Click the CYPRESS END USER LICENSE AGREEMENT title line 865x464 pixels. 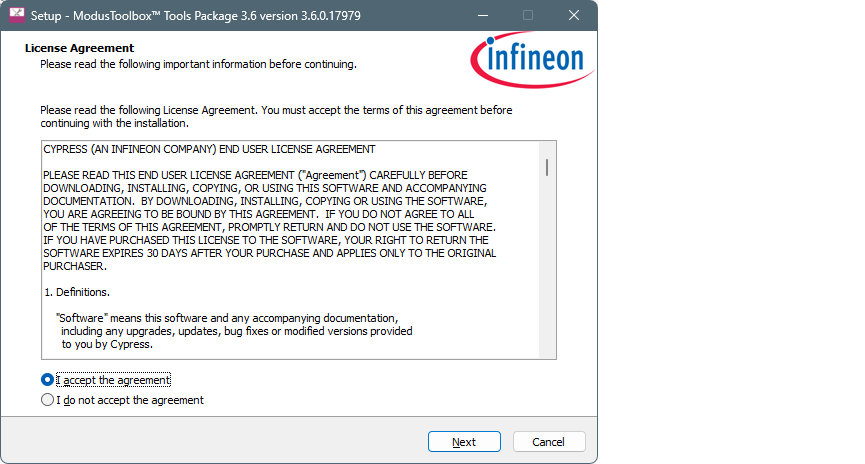pyautogui.click(x=209, y=149)
